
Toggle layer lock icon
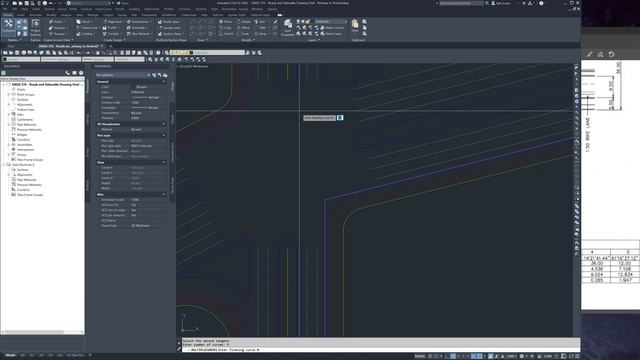308,22
